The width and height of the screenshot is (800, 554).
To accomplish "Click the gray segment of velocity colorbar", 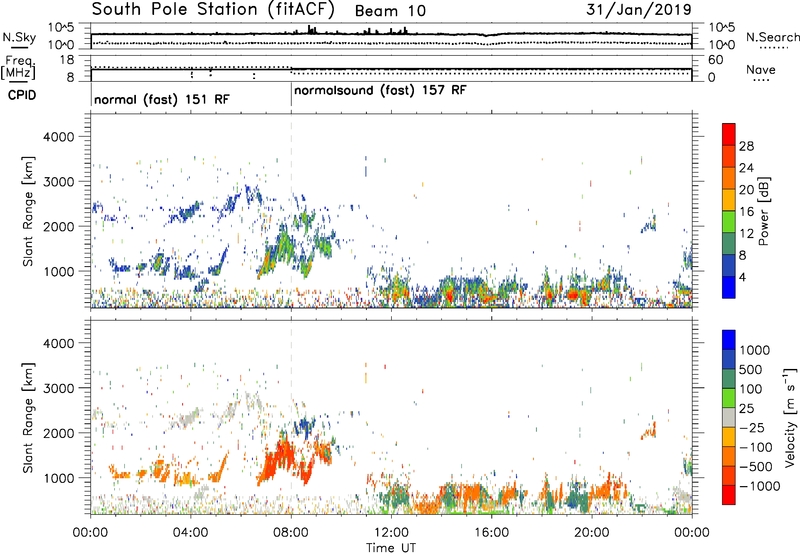I will [729, 417].
